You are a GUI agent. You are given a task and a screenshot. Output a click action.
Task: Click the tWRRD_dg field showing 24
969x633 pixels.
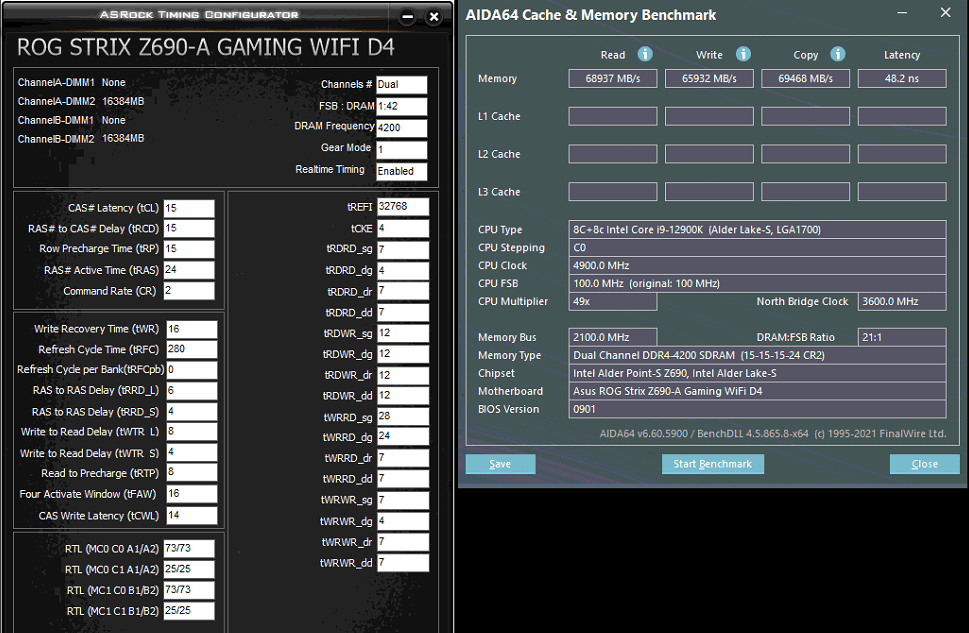[403, 436]
